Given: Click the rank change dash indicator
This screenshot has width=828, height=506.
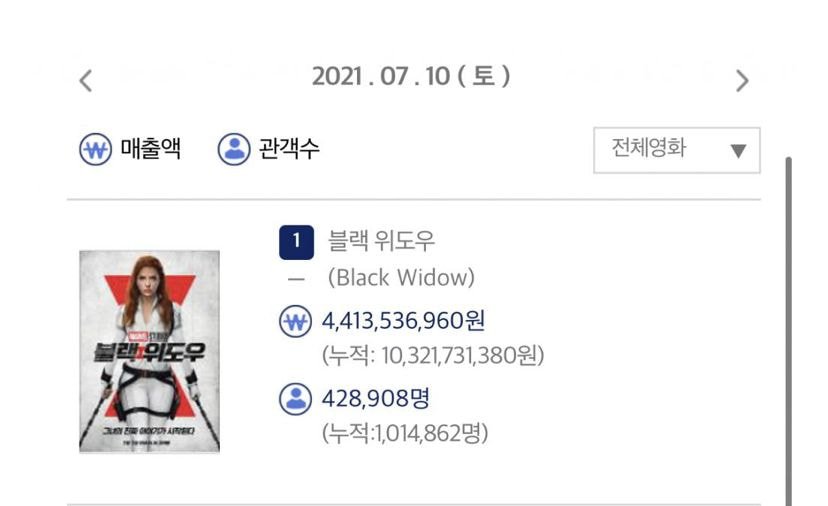Looking at the screenshot, I should [296, 279].
